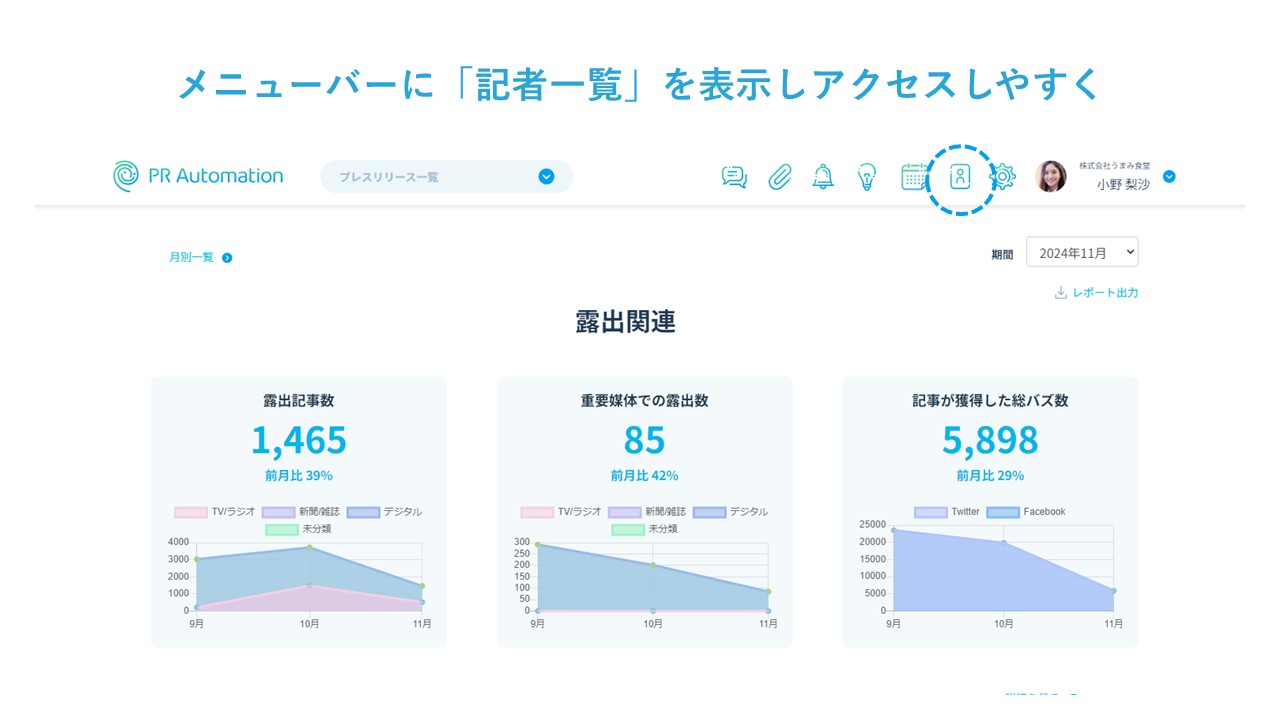
Task: Click user profile avatar photo
Action: pos(1051,177)
